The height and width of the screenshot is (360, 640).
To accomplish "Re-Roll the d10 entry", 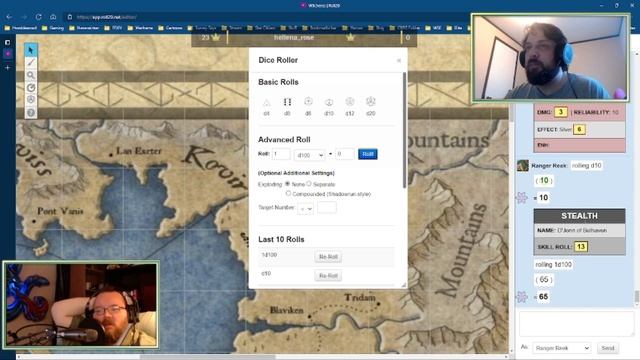I will coord(328,276).
